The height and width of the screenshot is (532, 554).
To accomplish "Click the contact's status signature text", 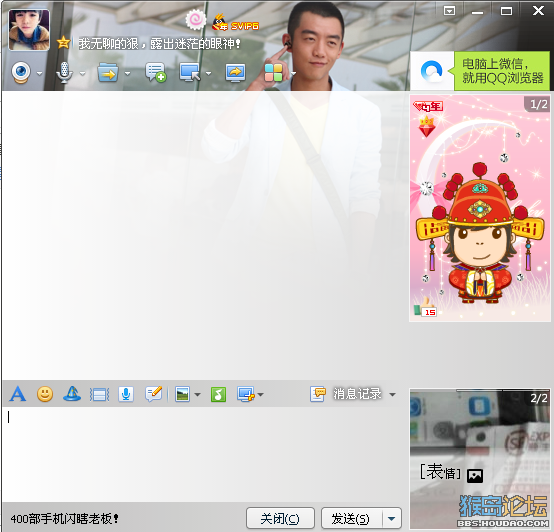I will pyautogui.click(x=159, y=43).
